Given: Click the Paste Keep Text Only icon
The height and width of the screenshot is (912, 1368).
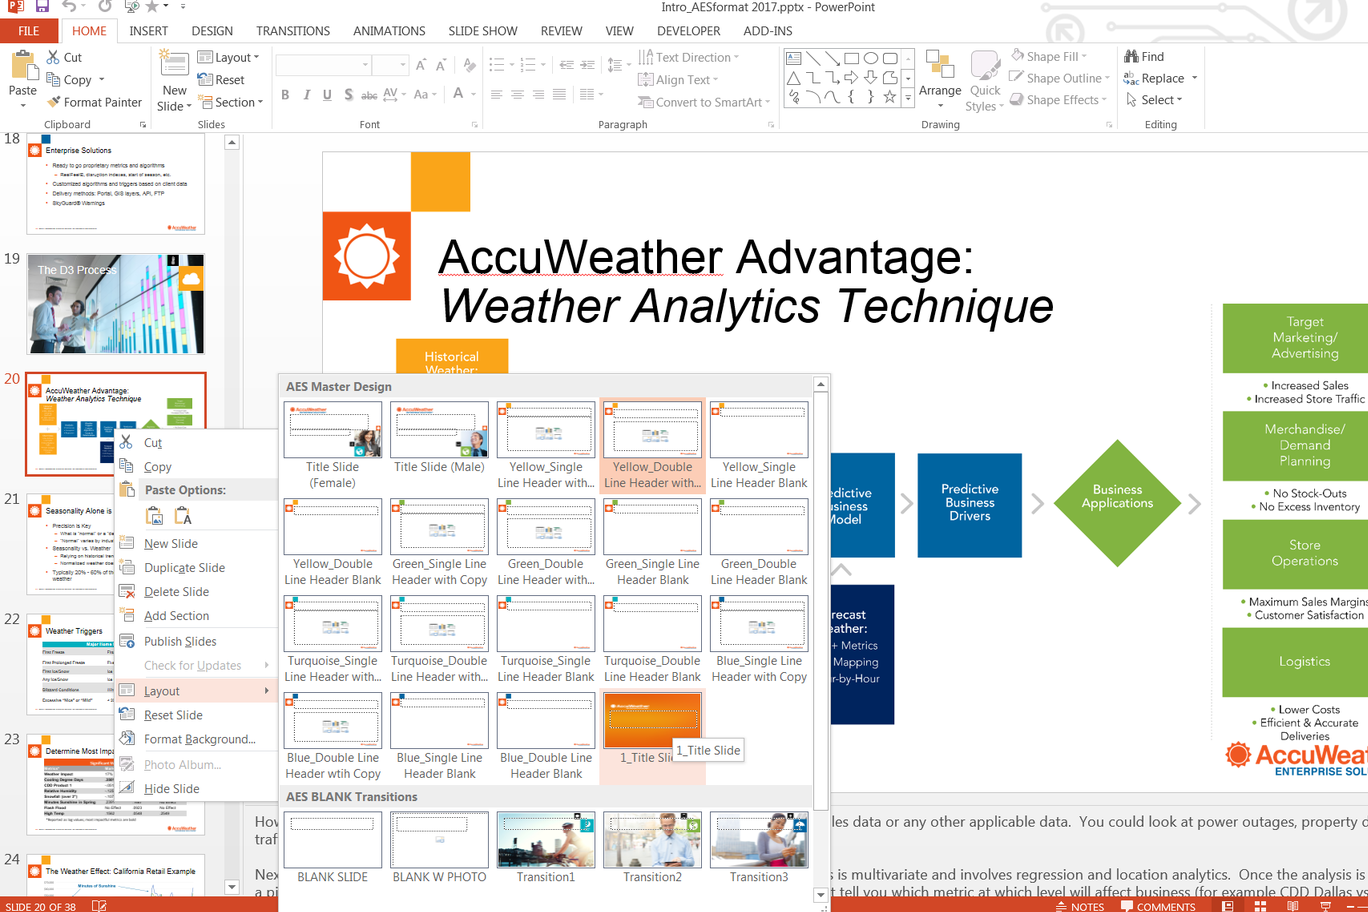Looking at the screenshot, I should (x=183, y=516).
